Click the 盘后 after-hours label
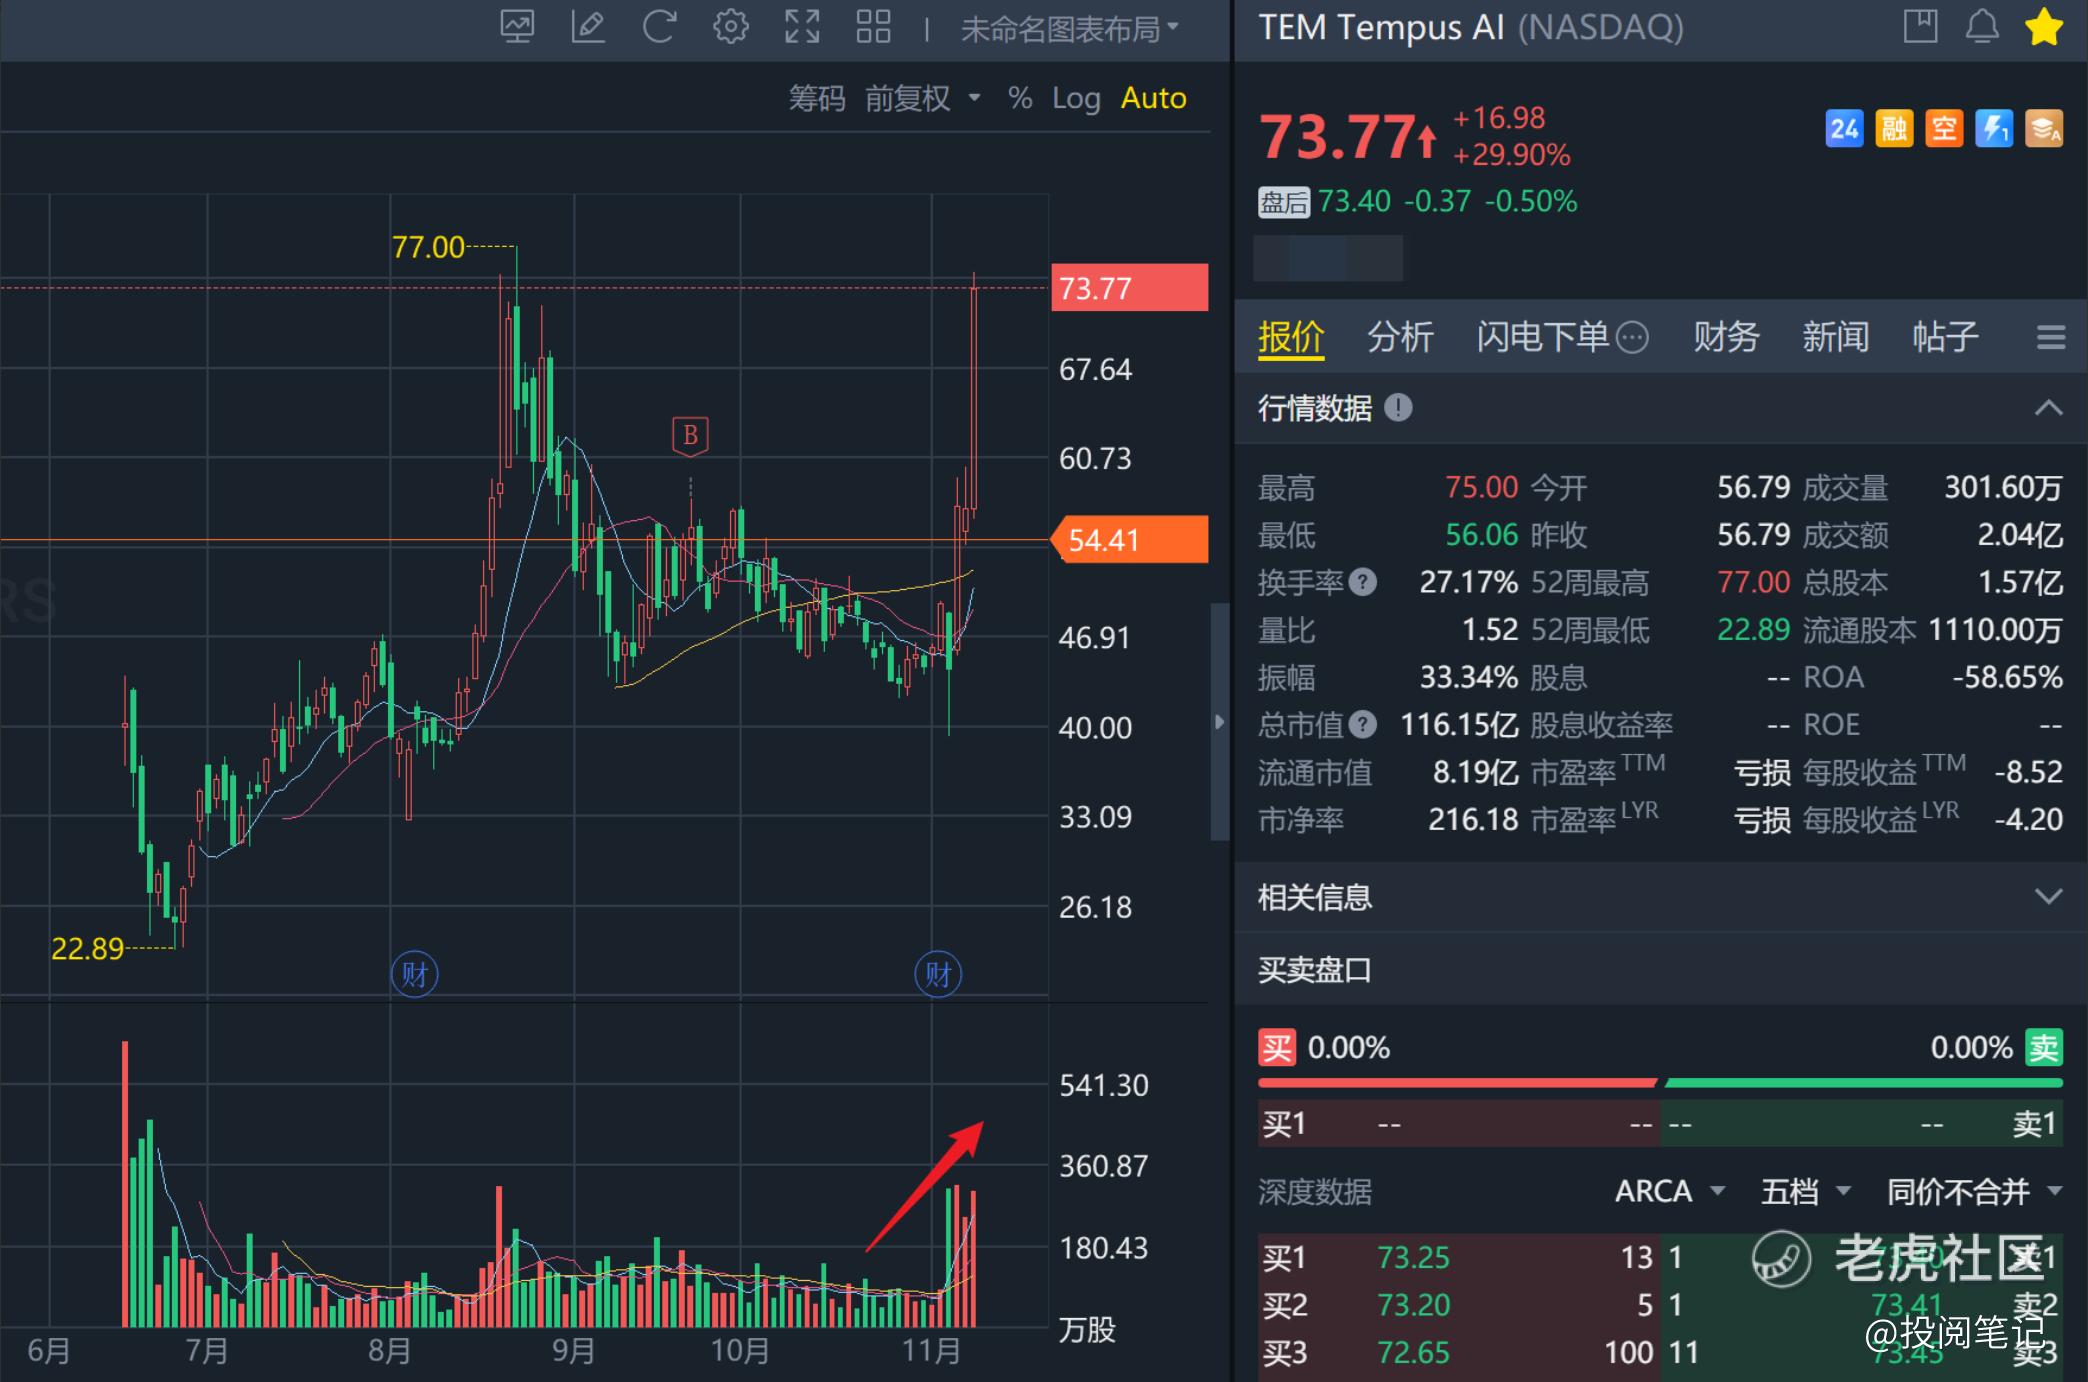Viewport: 2088px width, 1382px height. click(x=1283, y=203)
